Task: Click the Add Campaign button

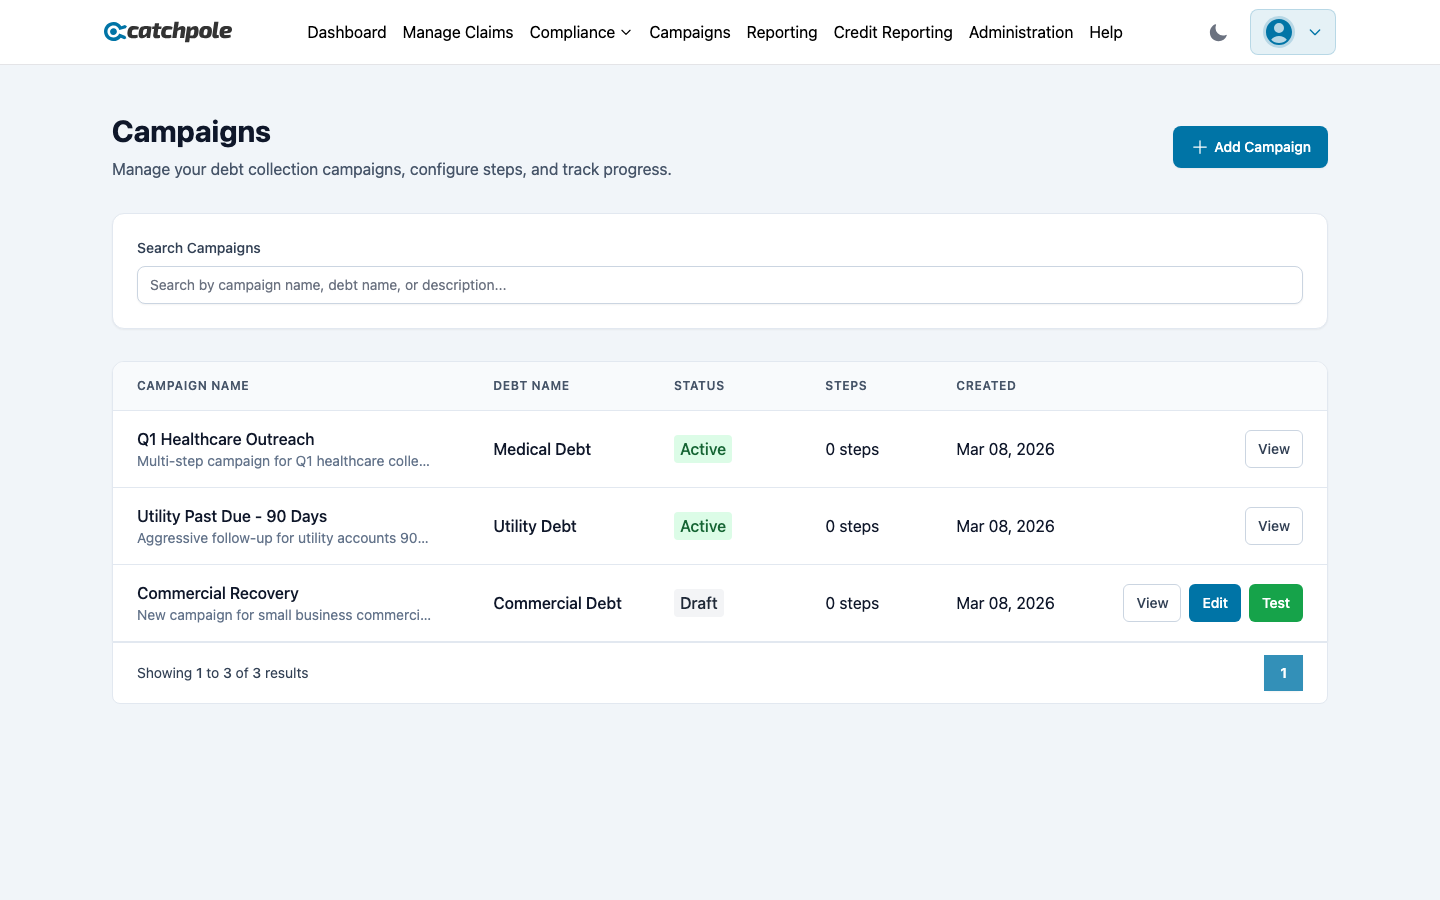Action: click(1250, 146)
